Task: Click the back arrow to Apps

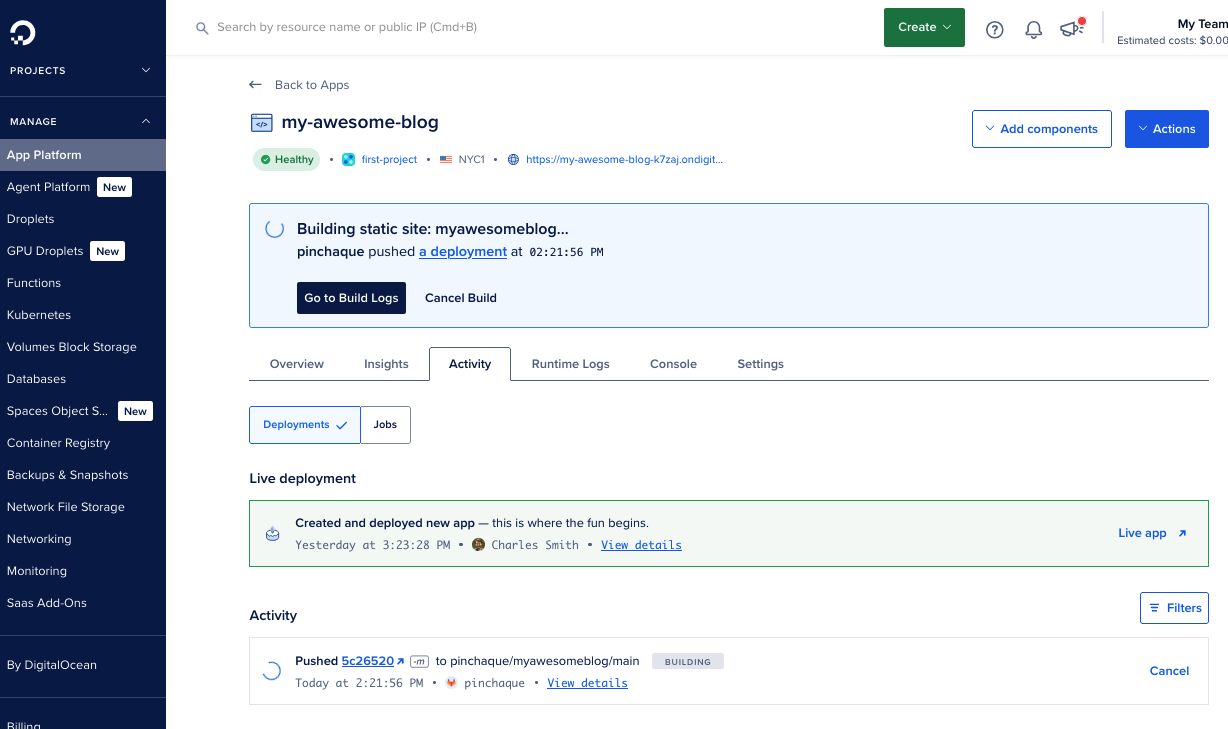Action: pos(256,85)
